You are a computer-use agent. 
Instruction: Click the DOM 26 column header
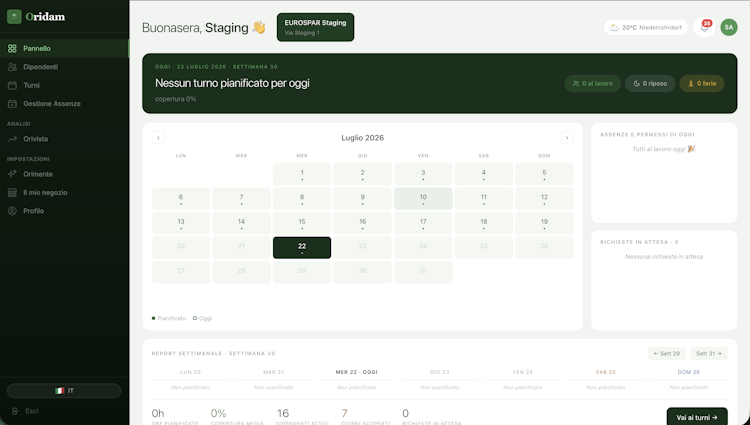pyautogui.click(x=689, y=372)
